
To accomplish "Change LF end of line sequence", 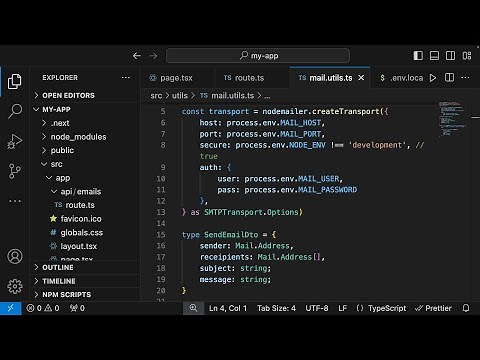I will click(342, 308).
